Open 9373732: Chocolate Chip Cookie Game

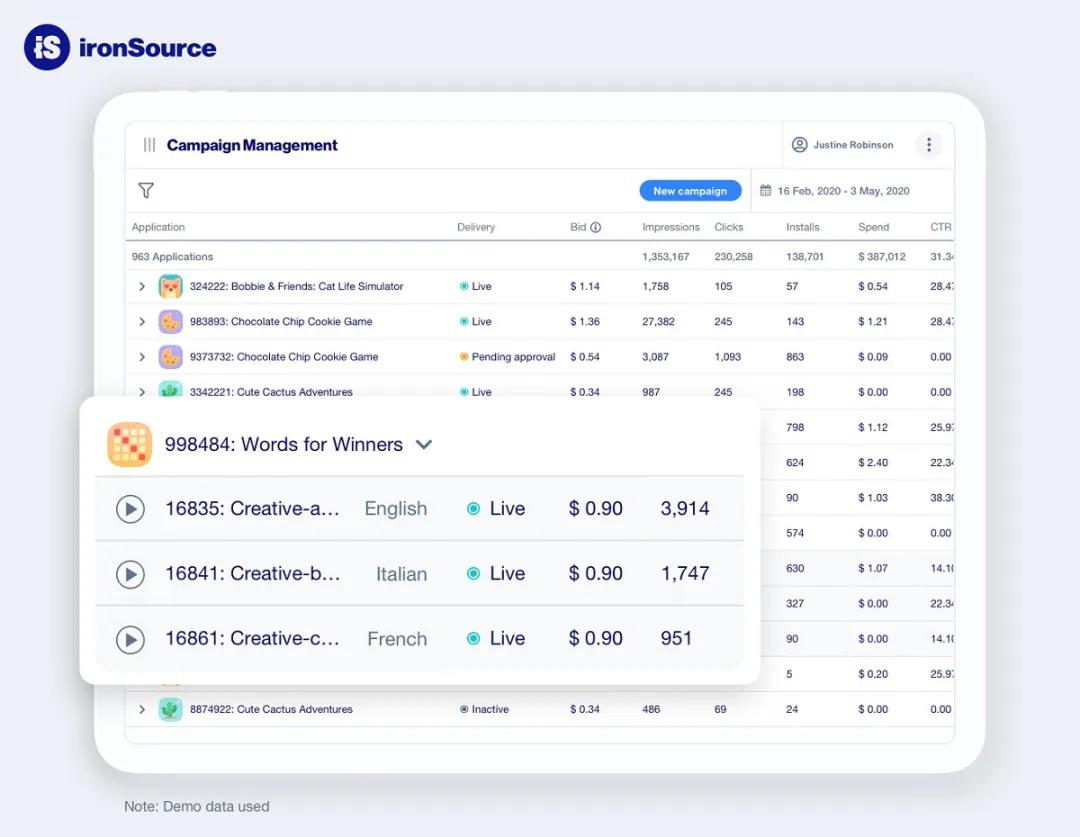point(284,357)
